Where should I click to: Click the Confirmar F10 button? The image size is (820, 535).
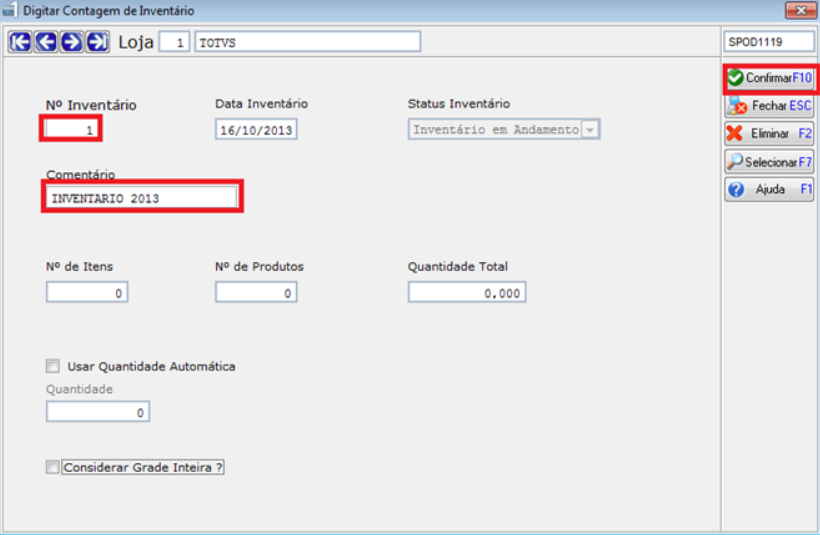769,78
